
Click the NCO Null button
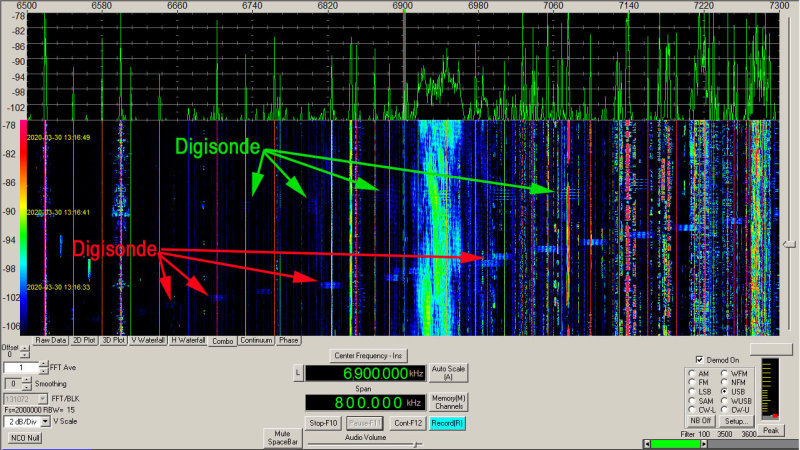tap(25, 438)
